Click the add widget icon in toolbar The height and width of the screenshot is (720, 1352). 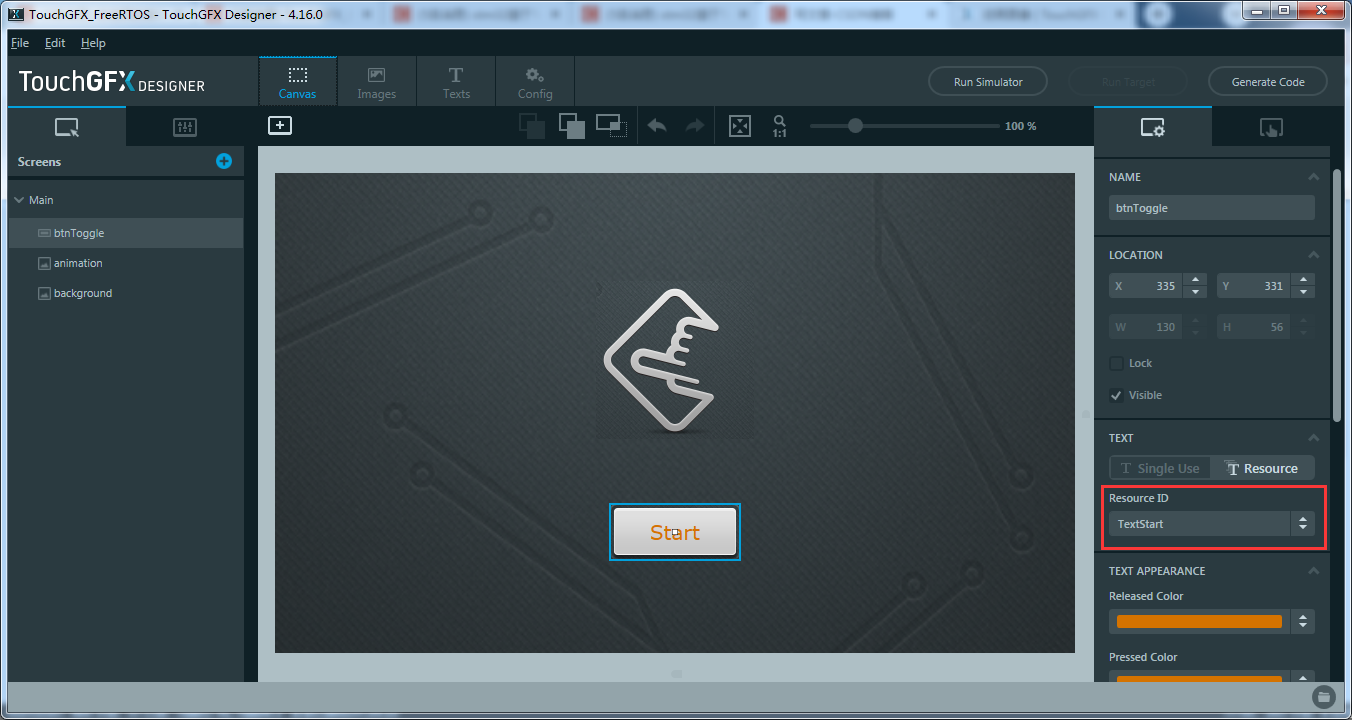[x=280, y=125]
